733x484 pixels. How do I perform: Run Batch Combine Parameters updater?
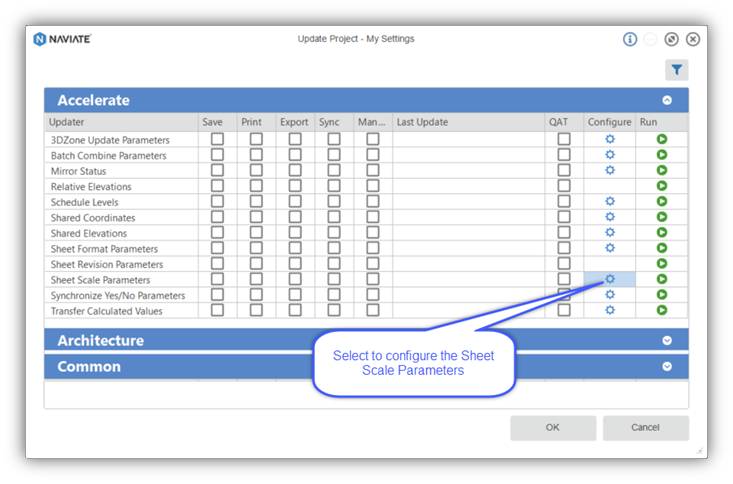(661, 154)
